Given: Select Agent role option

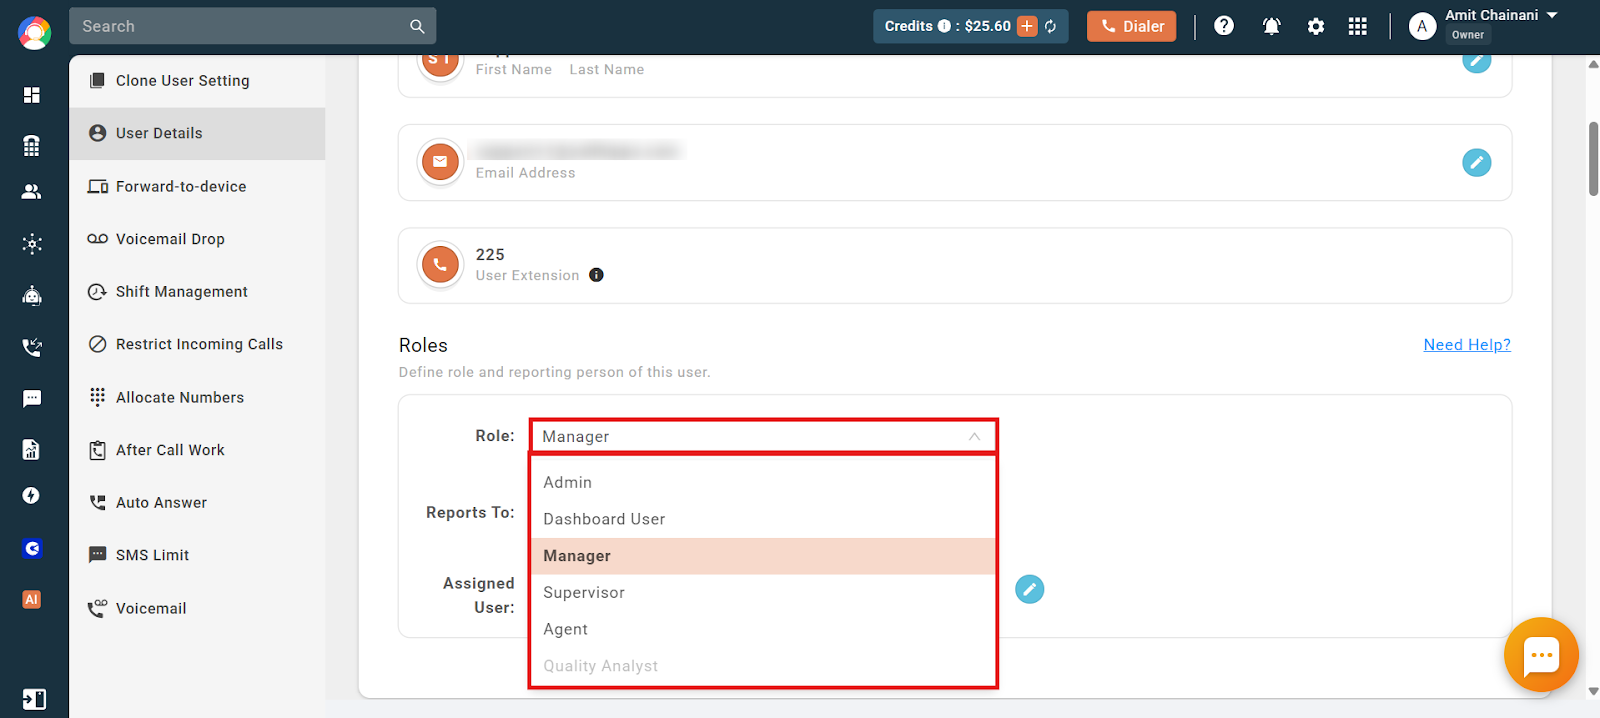Looking at the screenshot, I should coord(763,629).
